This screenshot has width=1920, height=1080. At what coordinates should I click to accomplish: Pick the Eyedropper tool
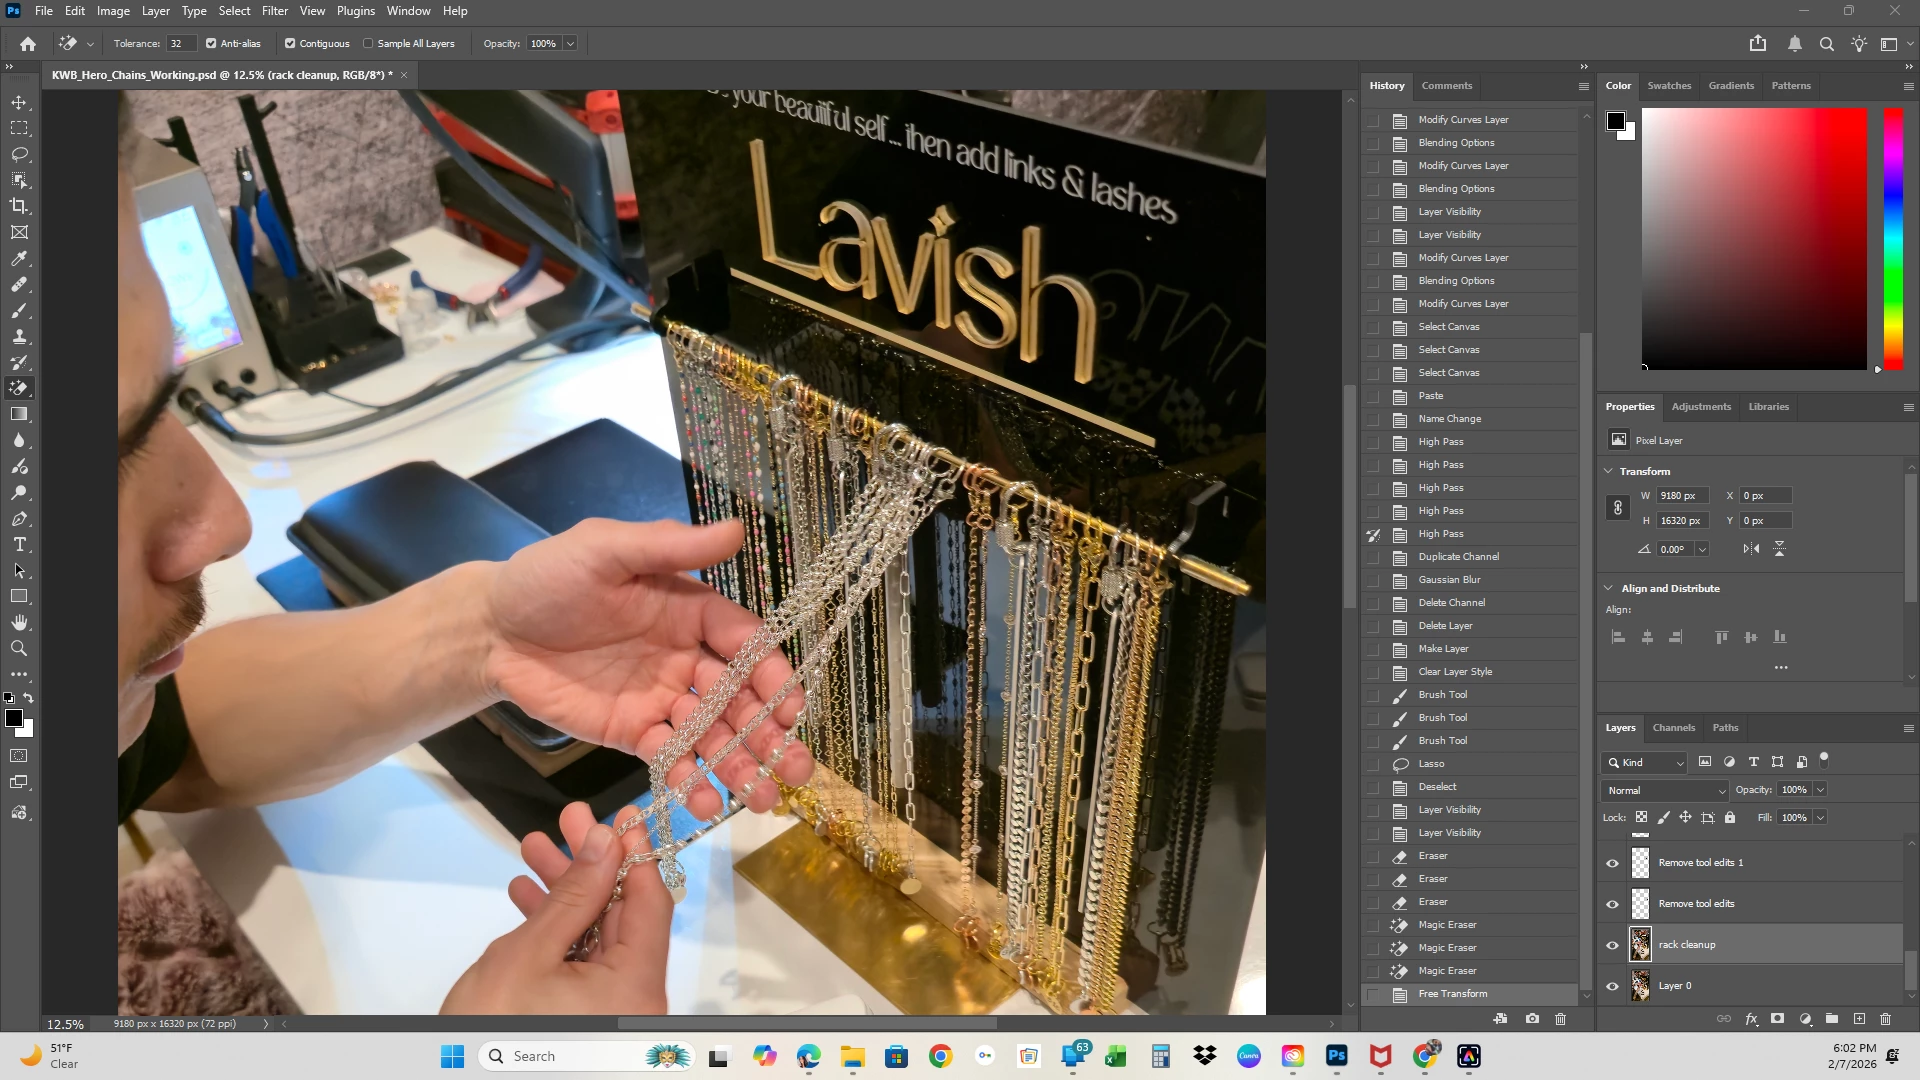[19, 258]
